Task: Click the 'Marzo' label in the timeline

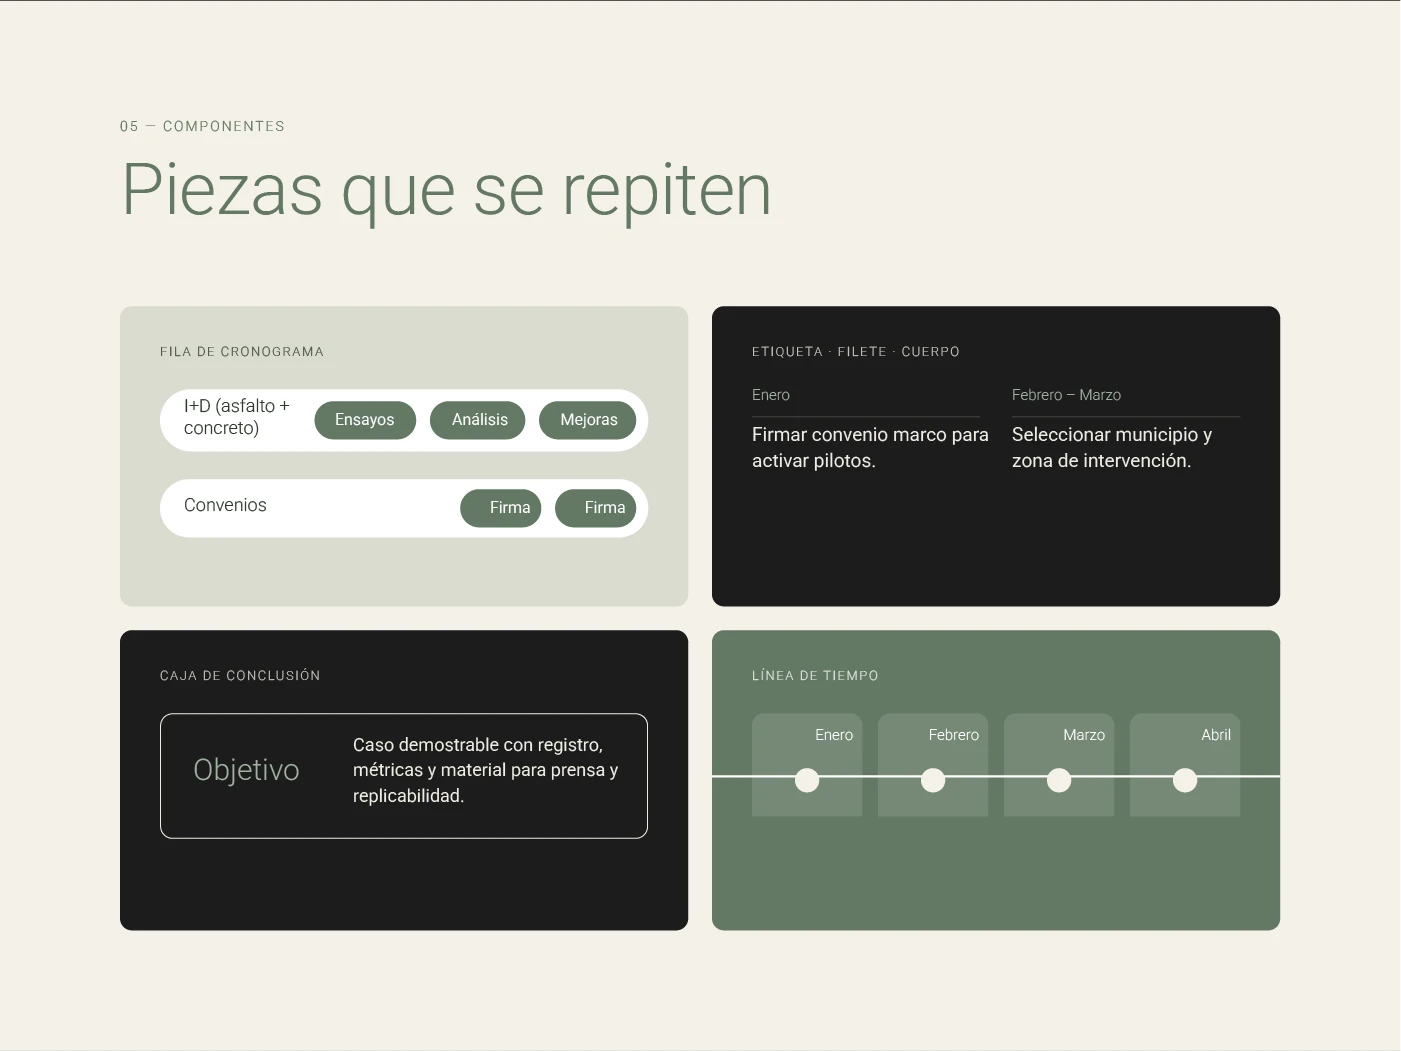Action: point(1084,735)
